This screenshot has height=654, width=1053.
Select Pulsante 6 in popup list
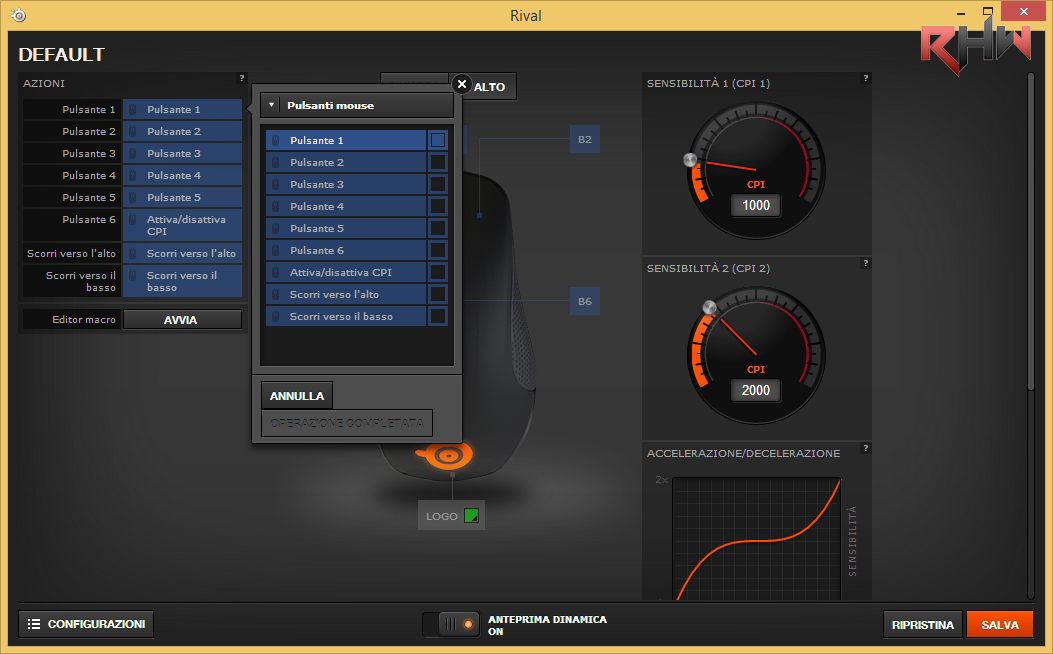pos(346,250)
